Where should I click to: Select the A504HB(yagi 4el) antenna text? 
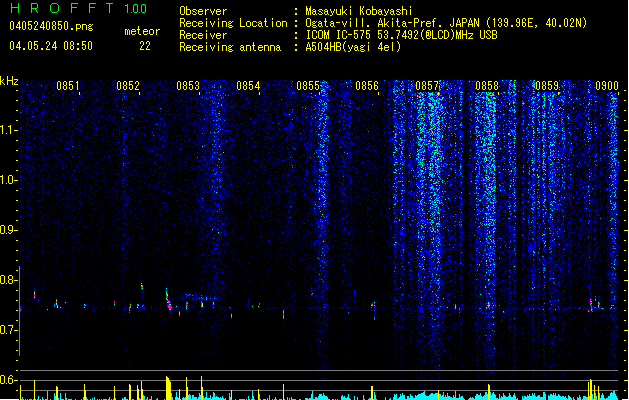pos(353,47)
